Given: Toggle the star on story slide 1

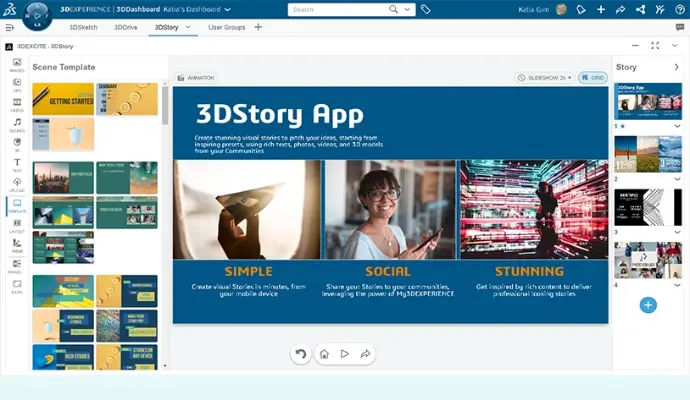Looking at the screenshot, I should pyautogui.click(x=622, y=126).
